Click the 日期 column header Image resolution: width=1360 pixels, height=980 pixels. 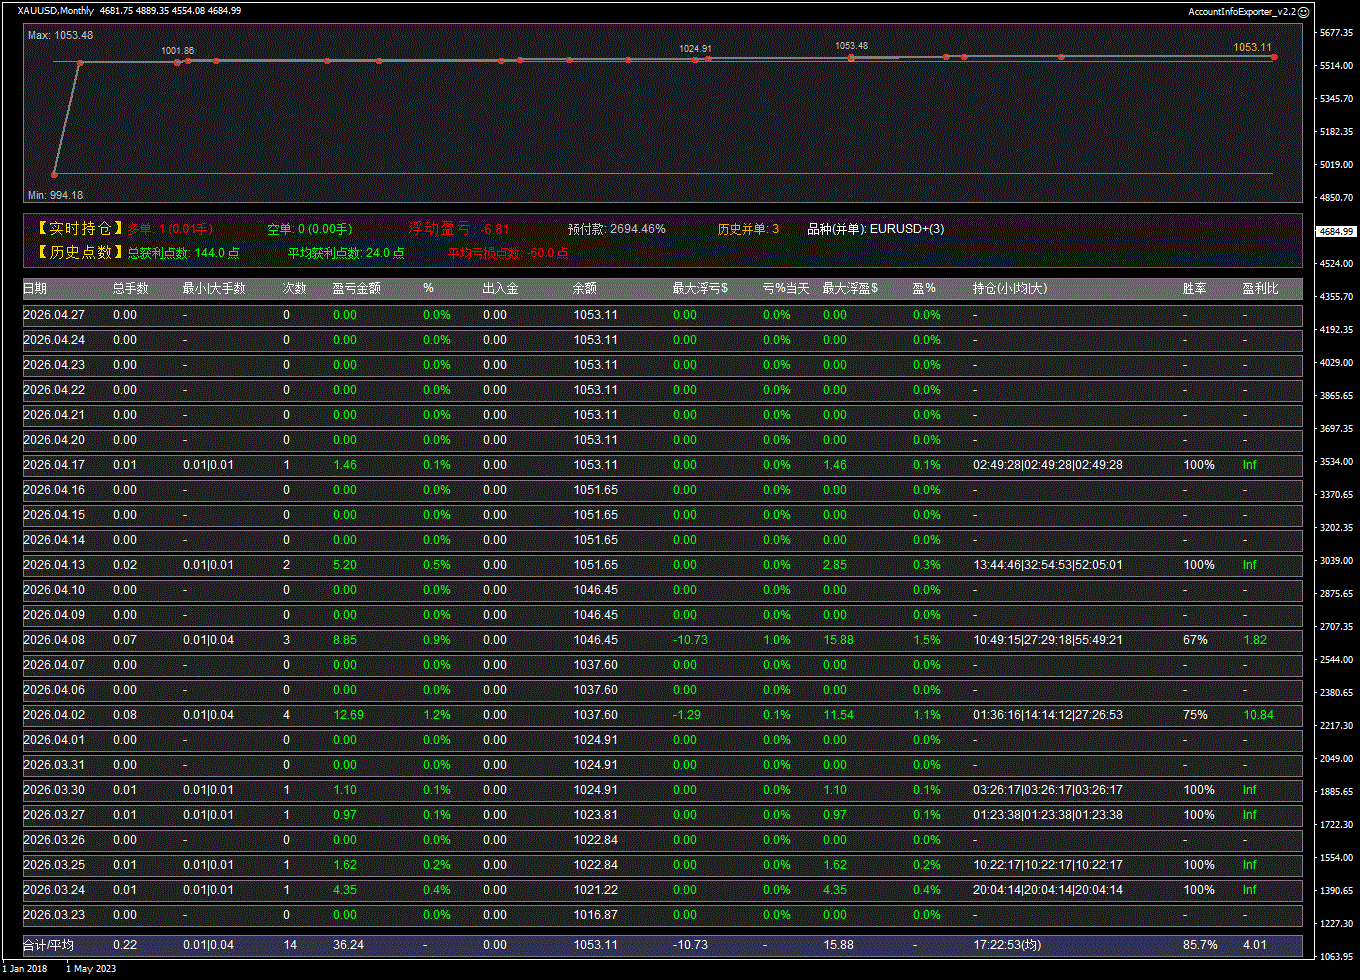(35, 288)
